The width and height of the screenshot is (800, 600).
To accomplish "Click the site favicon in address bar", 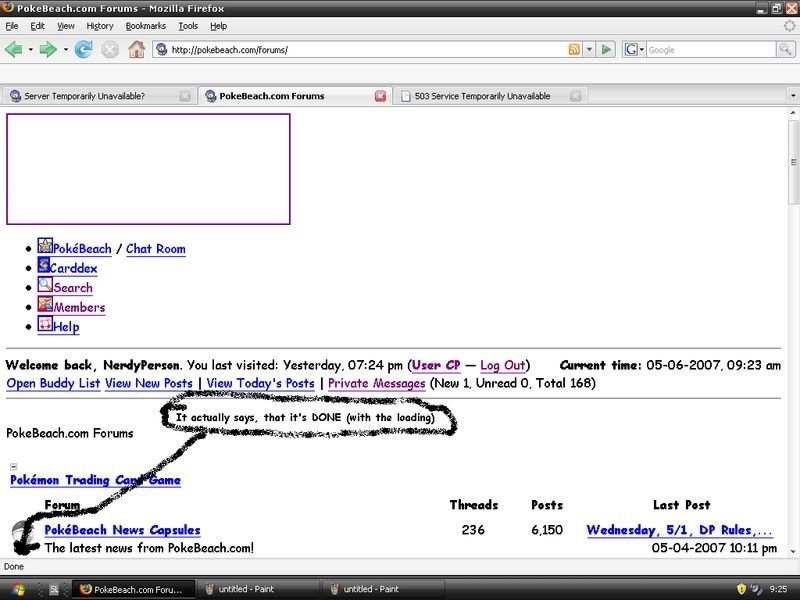I will click(x=161, y=49).
